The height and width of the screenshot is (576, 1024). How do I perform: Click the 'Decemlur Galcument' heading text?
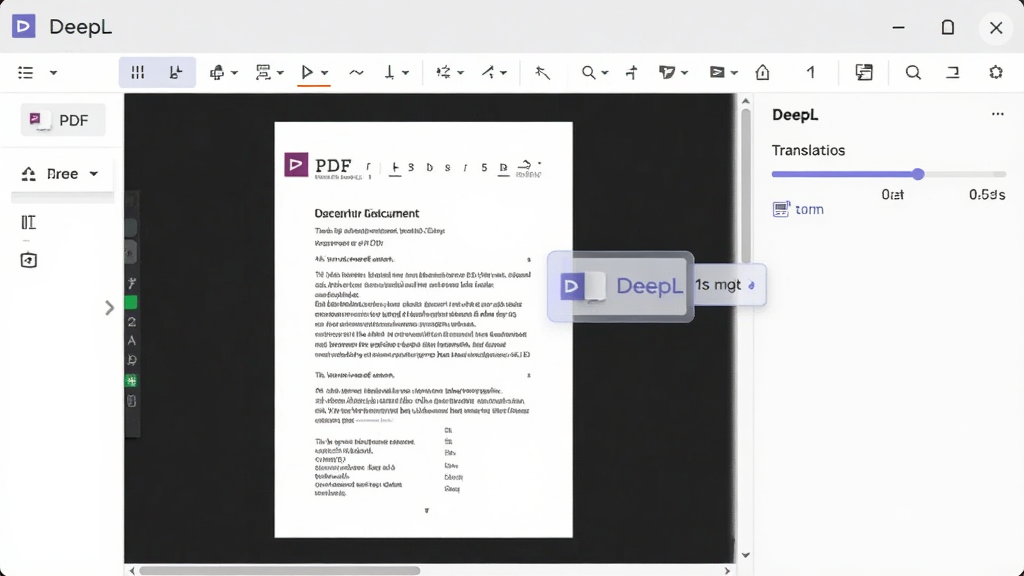[x=367, y=213]
